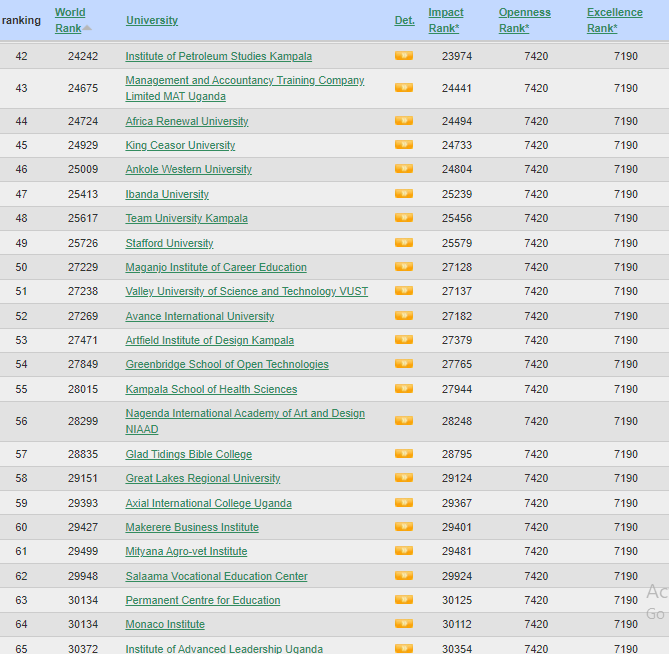This screenshot has height=654, width=669.
Task: Open details icon for Institute of Petroleum Studies Kampala
Action: (x=404, y=55)
